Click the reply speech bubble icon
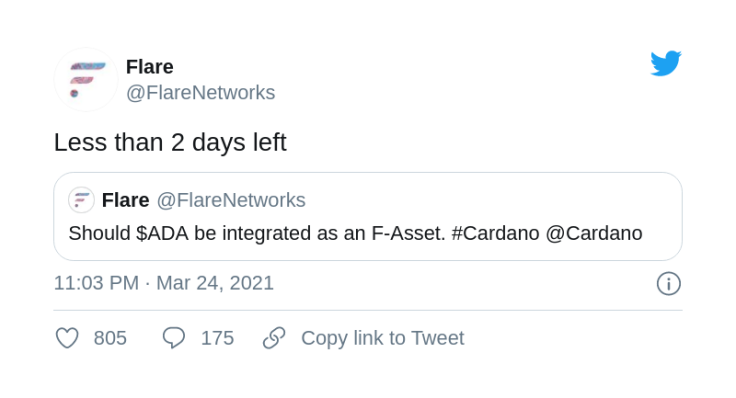This screenshot has height=398, width=736. [x=174, y=338]
